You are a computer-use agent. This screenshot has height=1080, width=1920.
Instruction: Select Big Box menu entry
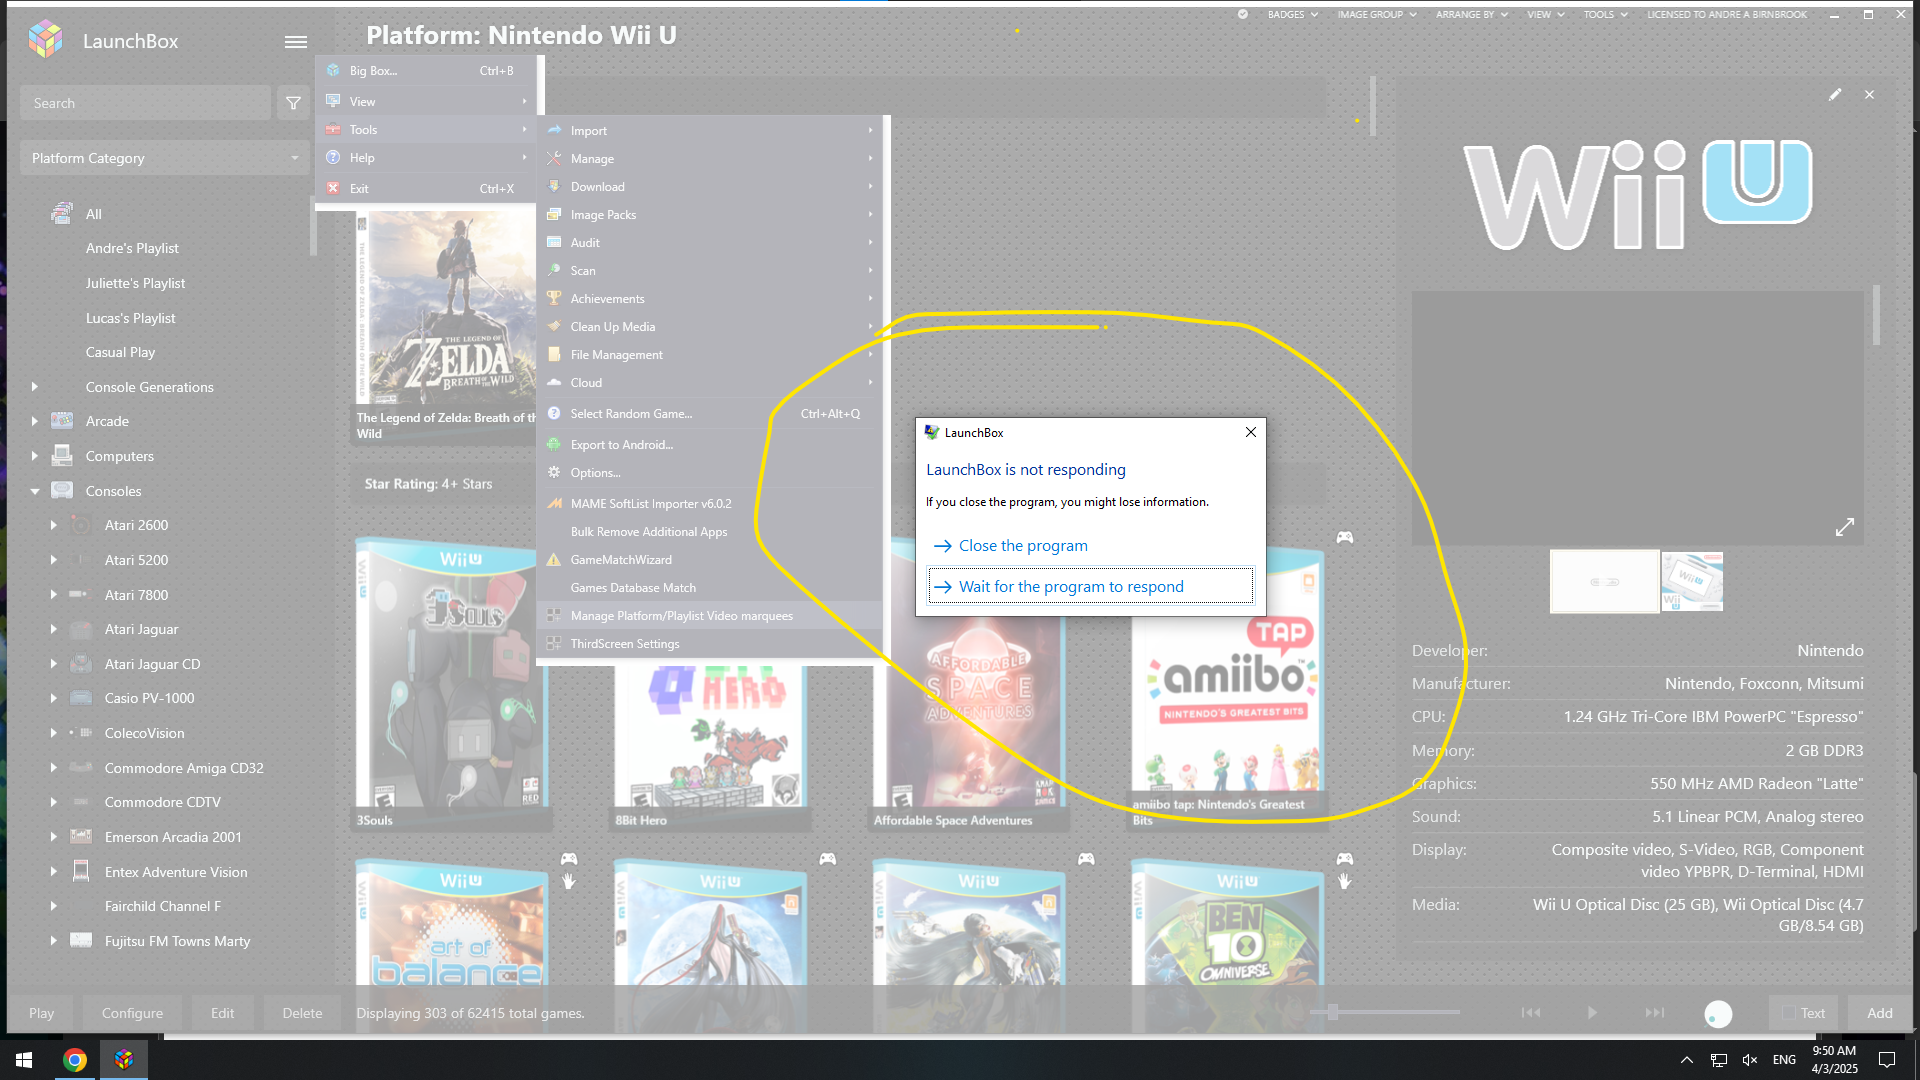tap(427, 71)
